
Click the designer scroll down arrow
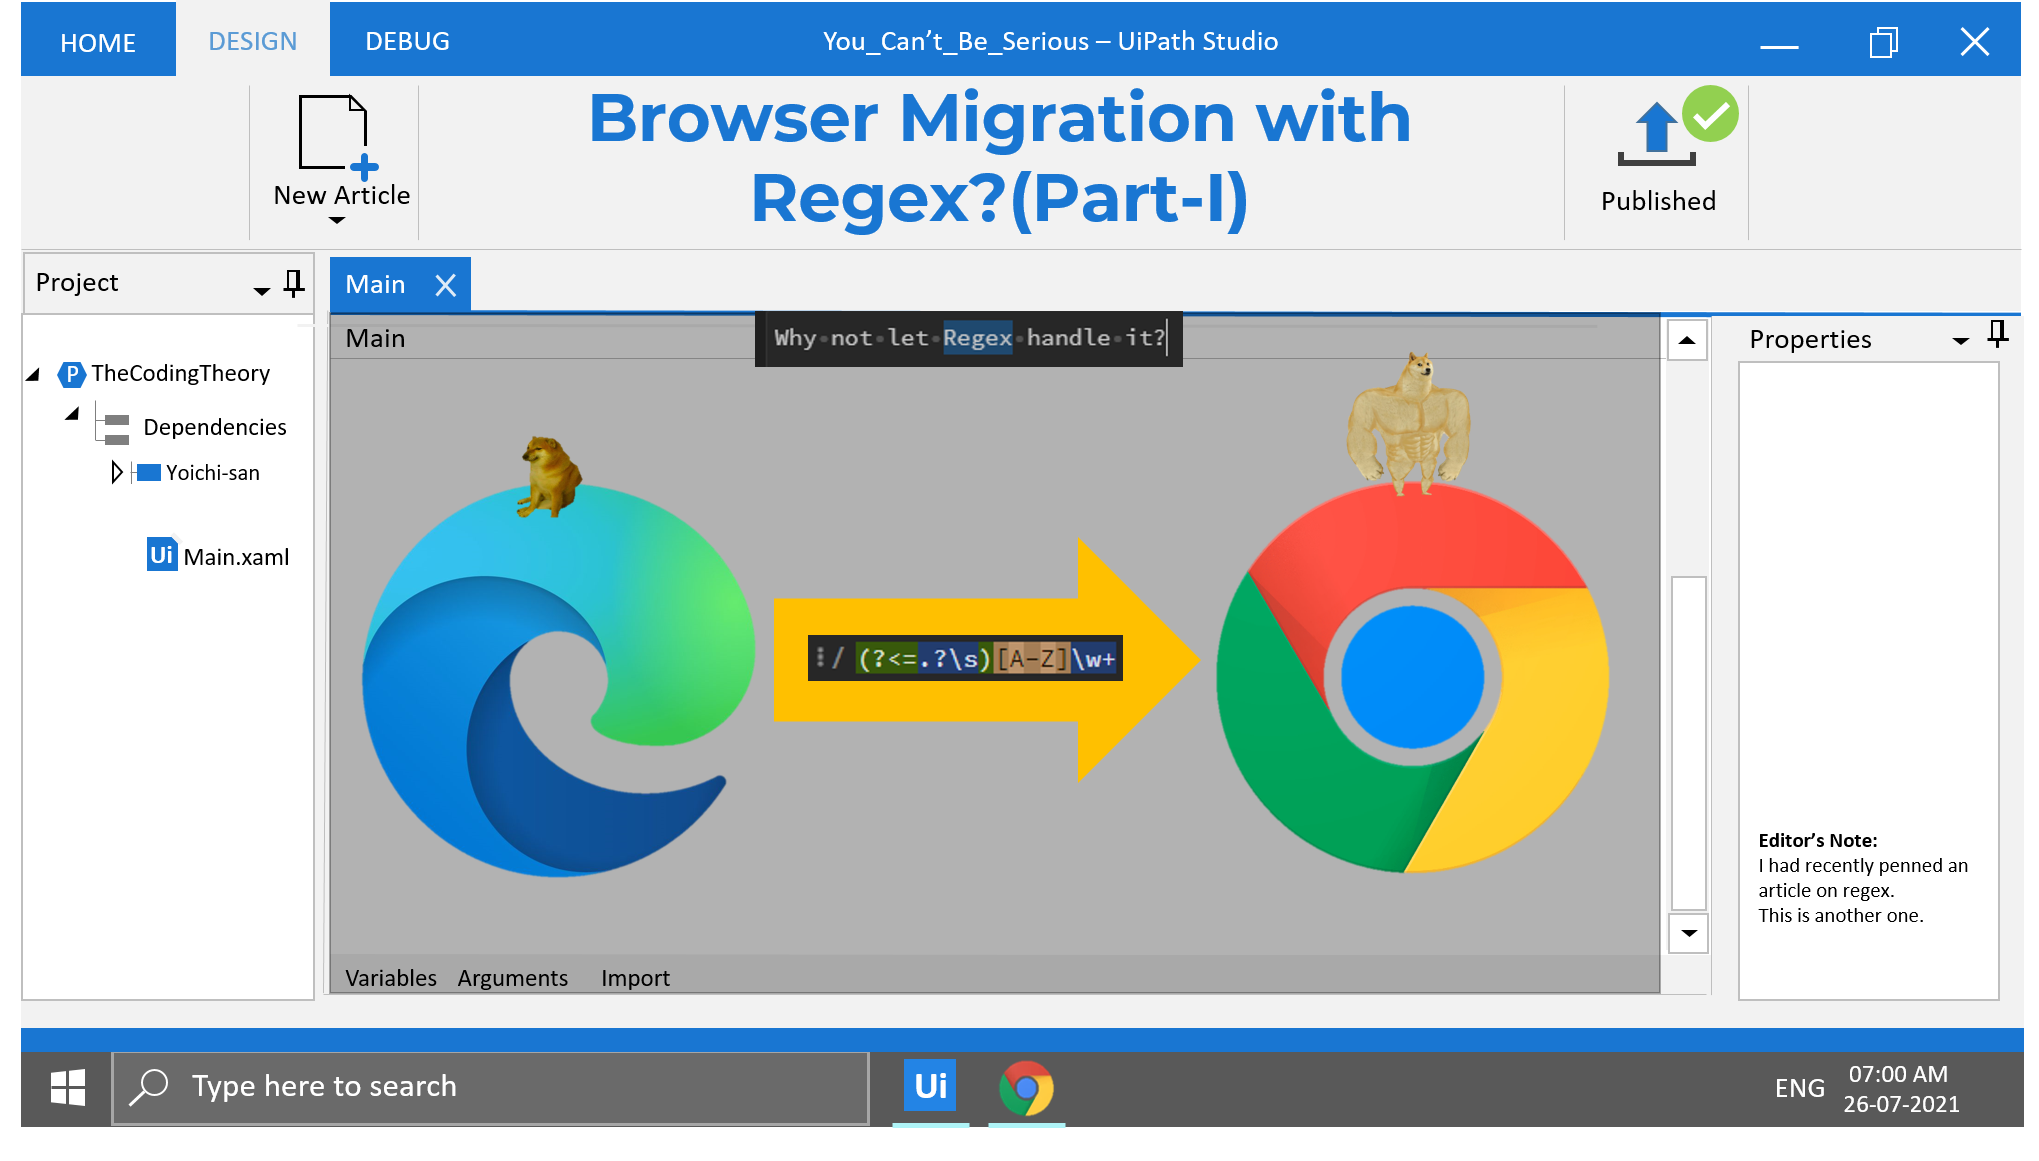[1689, 933]
